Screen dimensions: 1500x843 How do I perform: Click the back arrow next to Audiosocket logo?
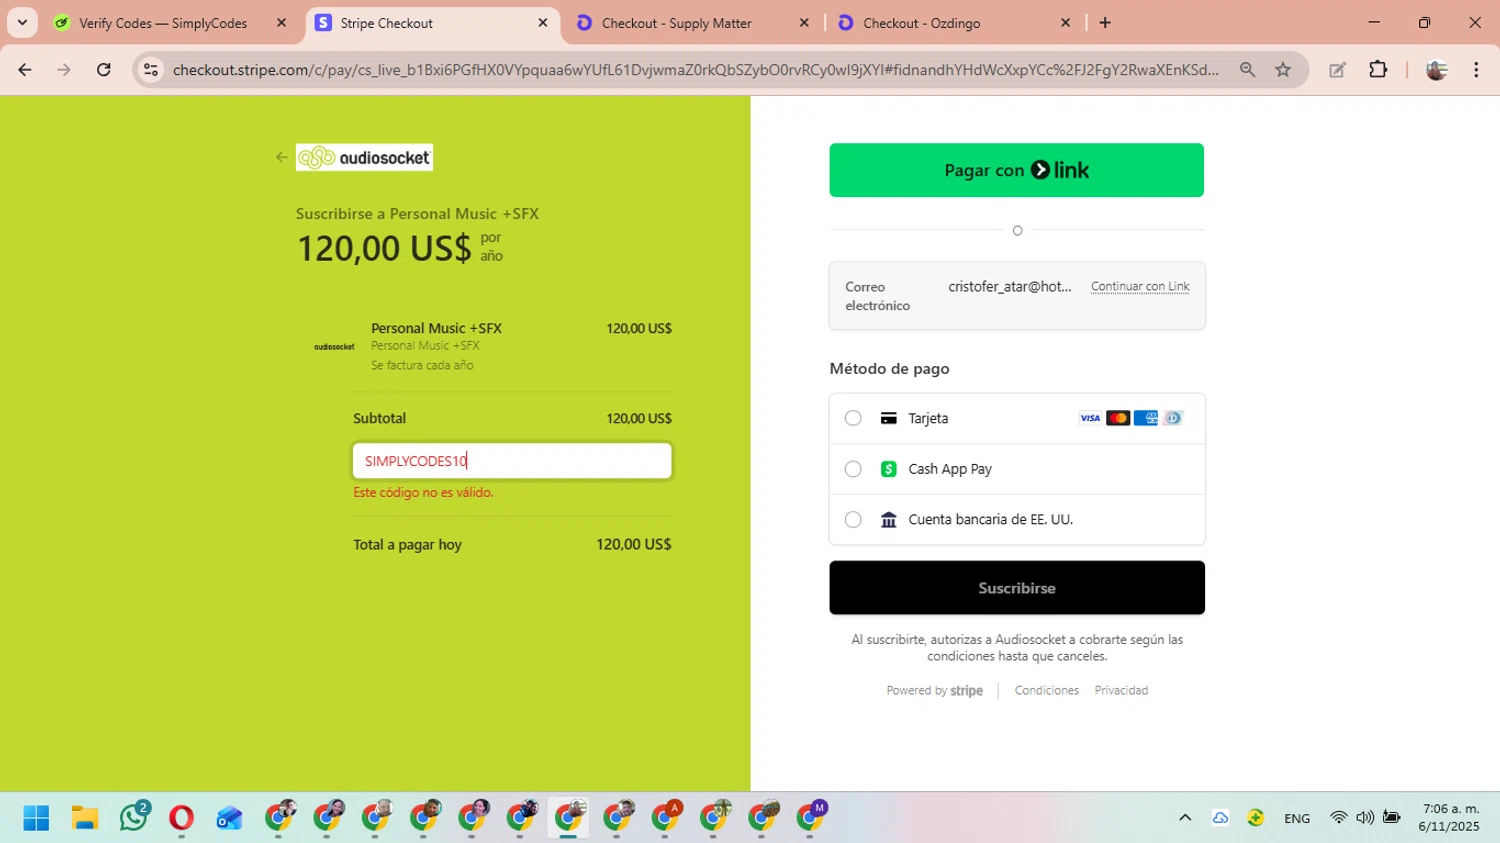(281, 157)
